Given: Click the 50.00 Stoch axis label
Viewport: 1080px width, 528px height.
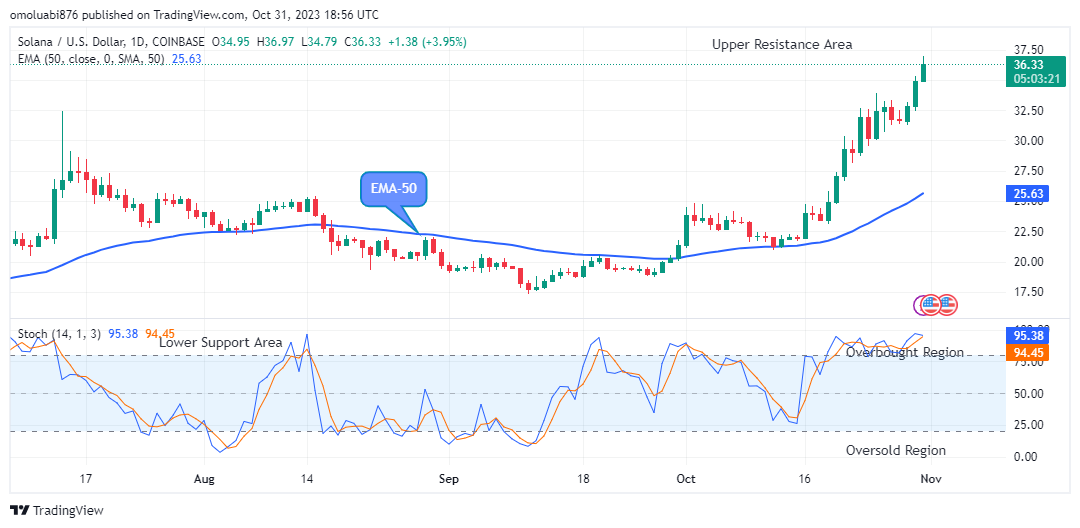Looking at the screenshot, I should pos(1028,394).
